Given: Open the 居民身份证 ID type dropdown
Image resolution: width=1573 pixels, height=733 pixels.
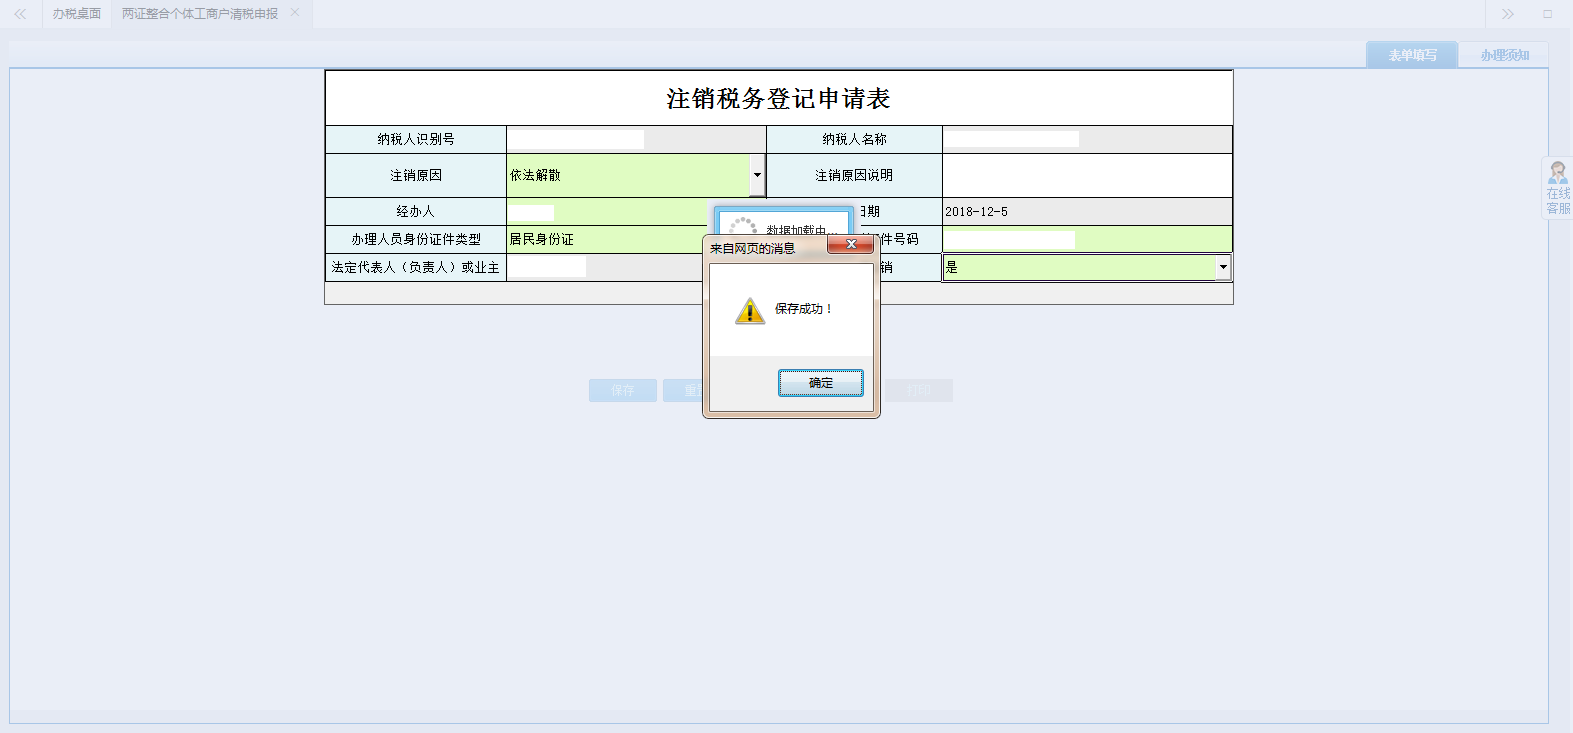Looking at the screenshot, I should (605, 239).
